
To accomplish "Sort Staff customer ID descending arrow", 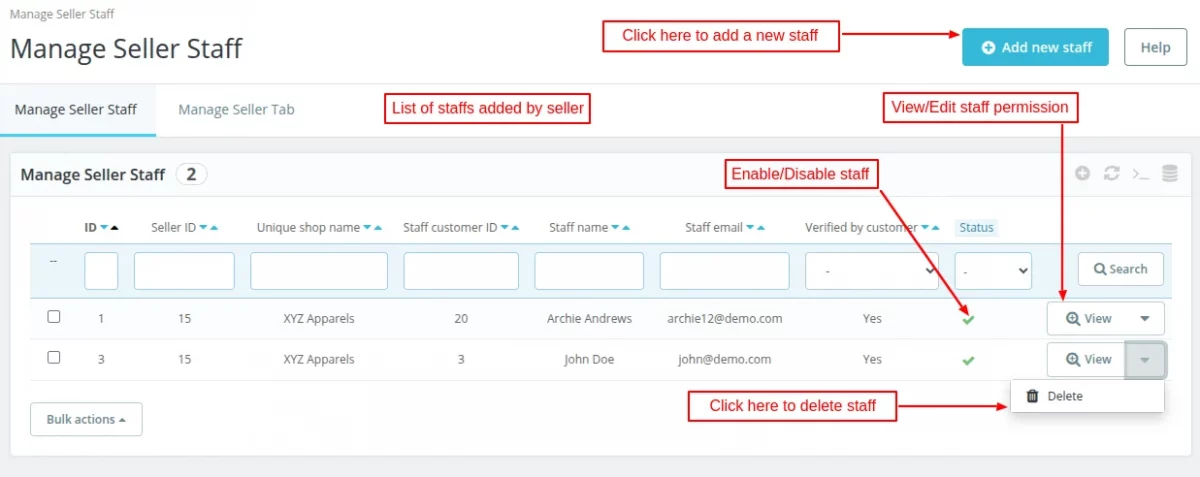I will tap(504, 228).
